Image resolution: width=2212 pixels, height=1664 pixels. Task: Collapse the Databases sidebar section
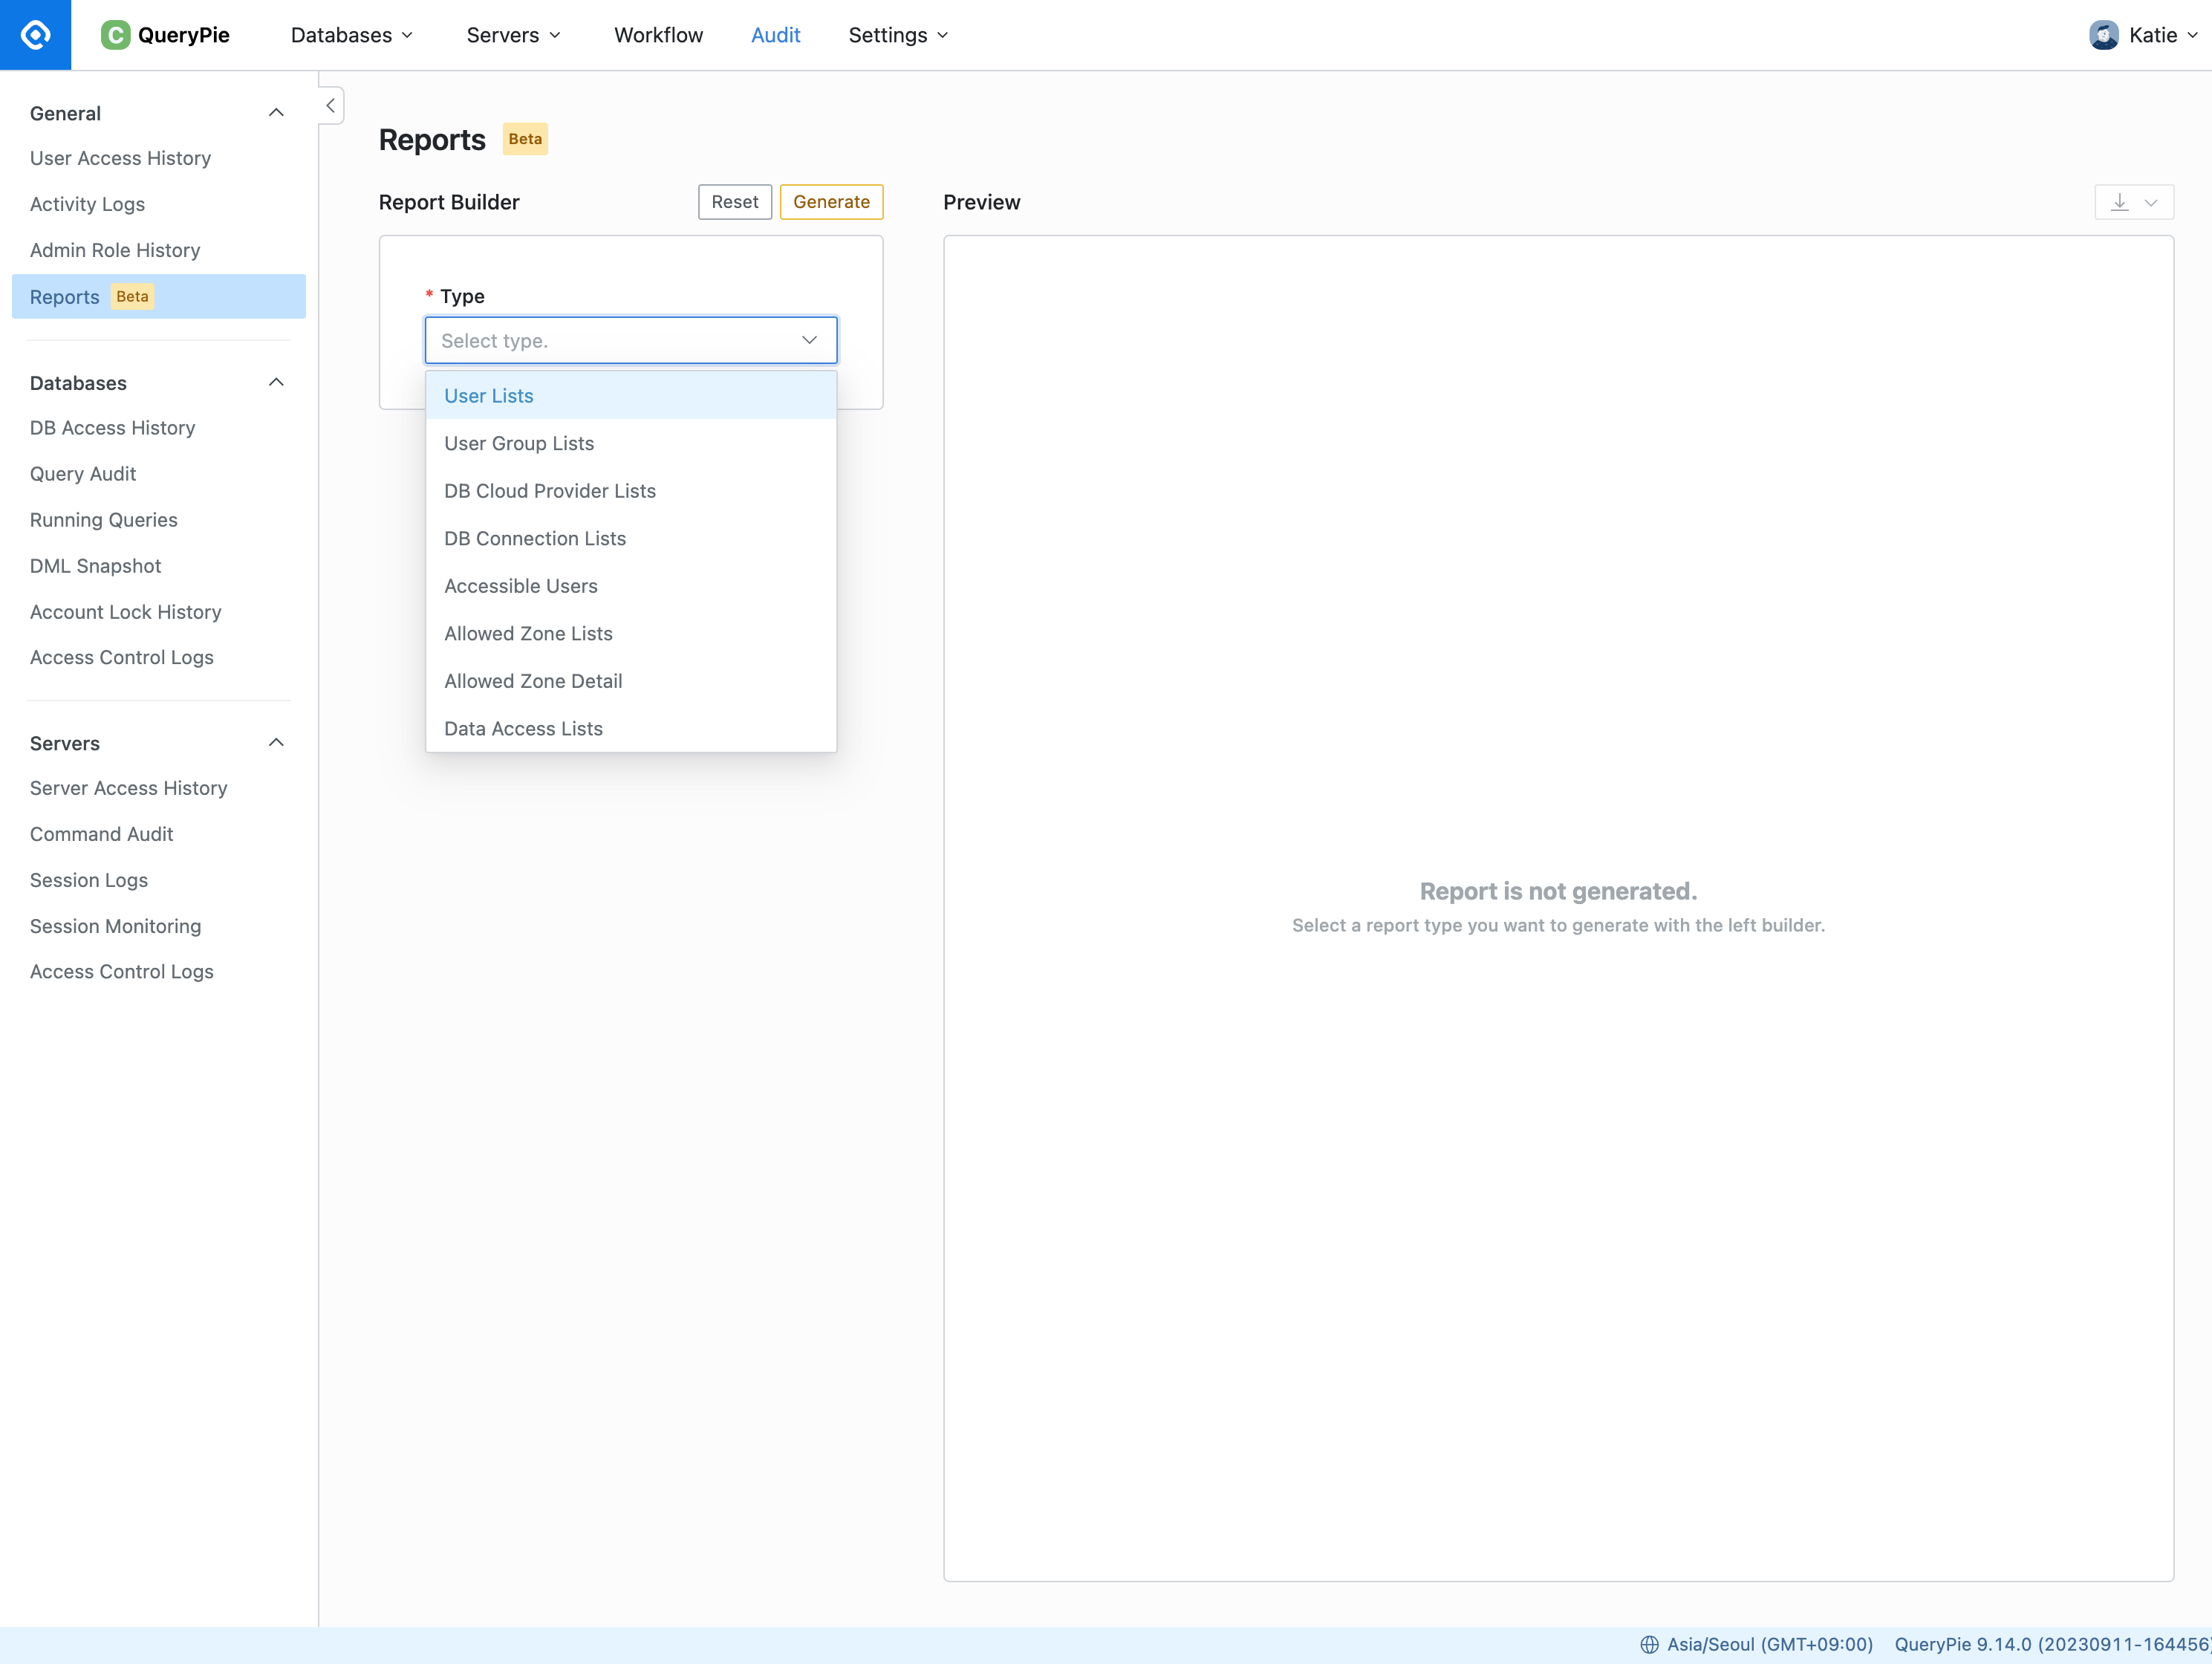coord(277,383)
